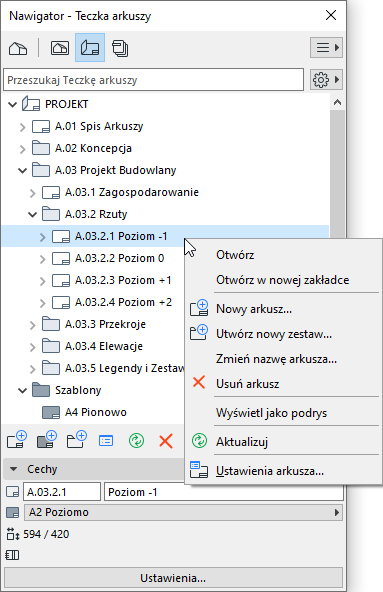Image resolution: width=383 pixels, height=592 pixels.
Task: Switch to Project Map navigator view
Action: click(18, 48)
